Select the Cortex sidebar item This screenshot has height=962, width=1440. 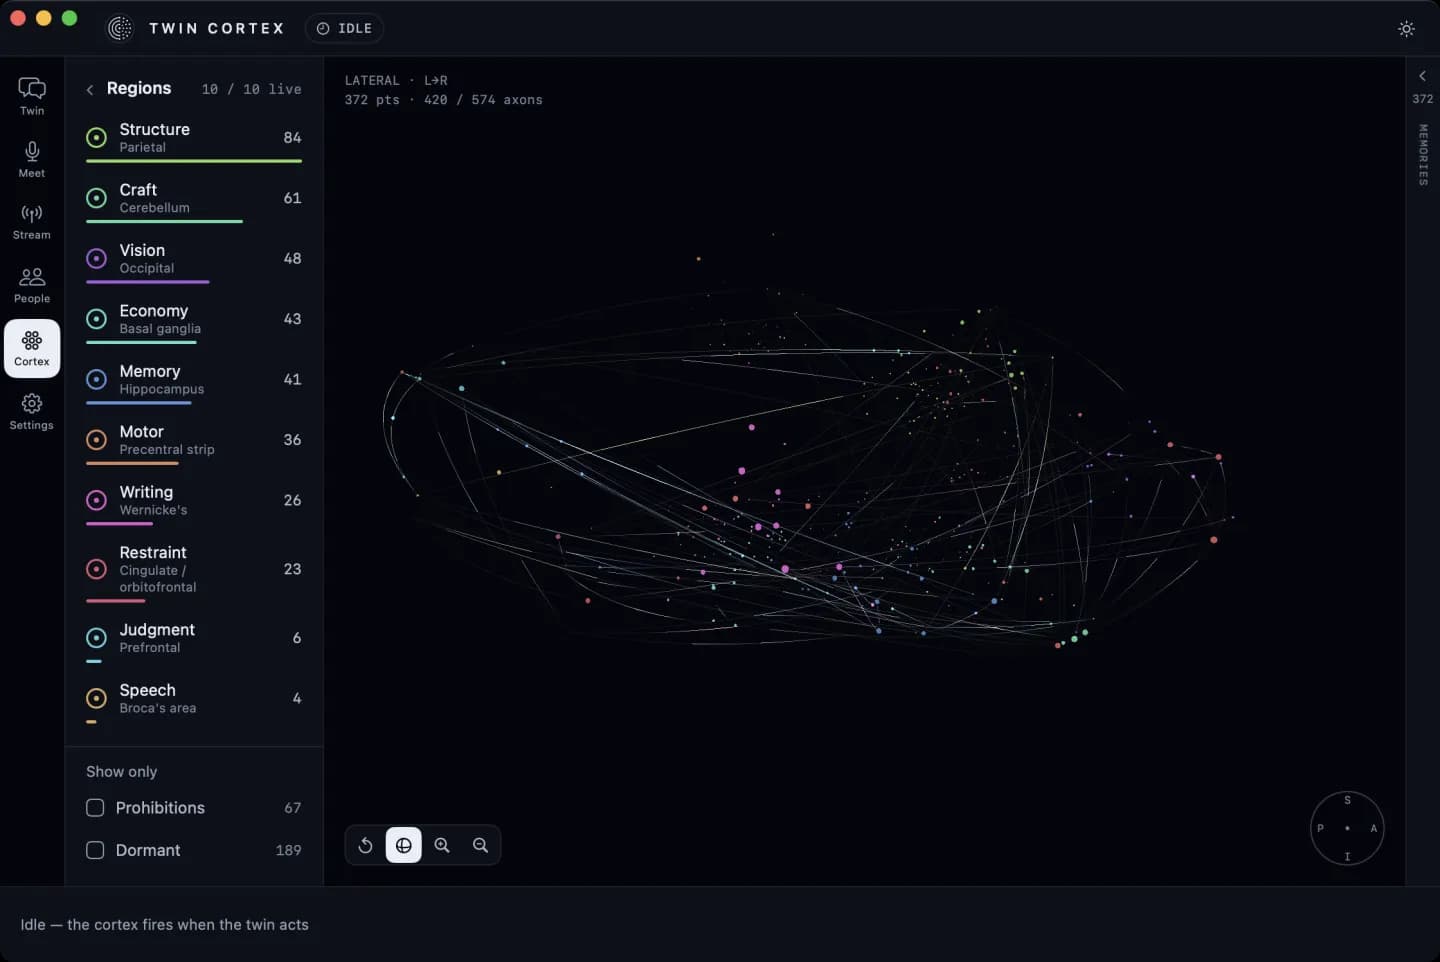[32, 348]
